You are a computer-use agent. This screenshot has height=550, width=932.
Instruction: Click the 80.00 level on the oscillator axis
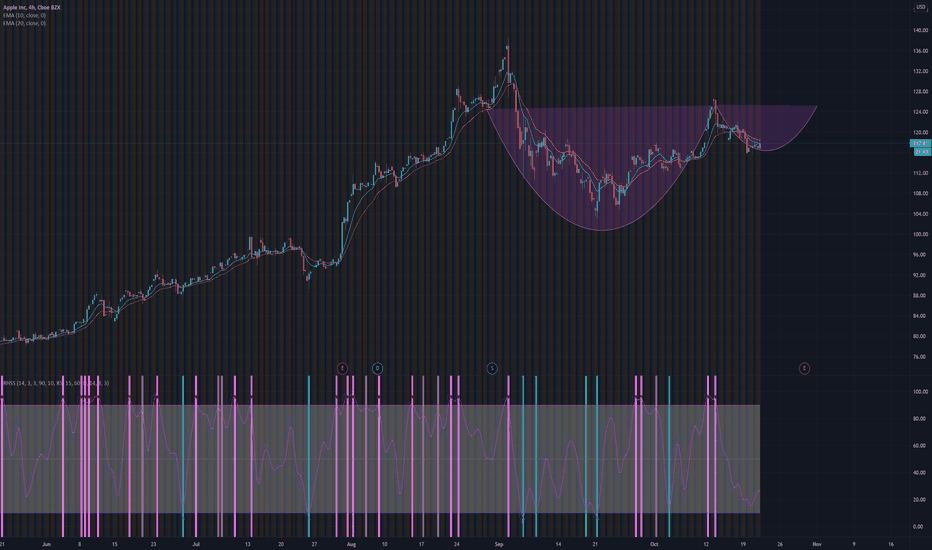pos(921,419)
